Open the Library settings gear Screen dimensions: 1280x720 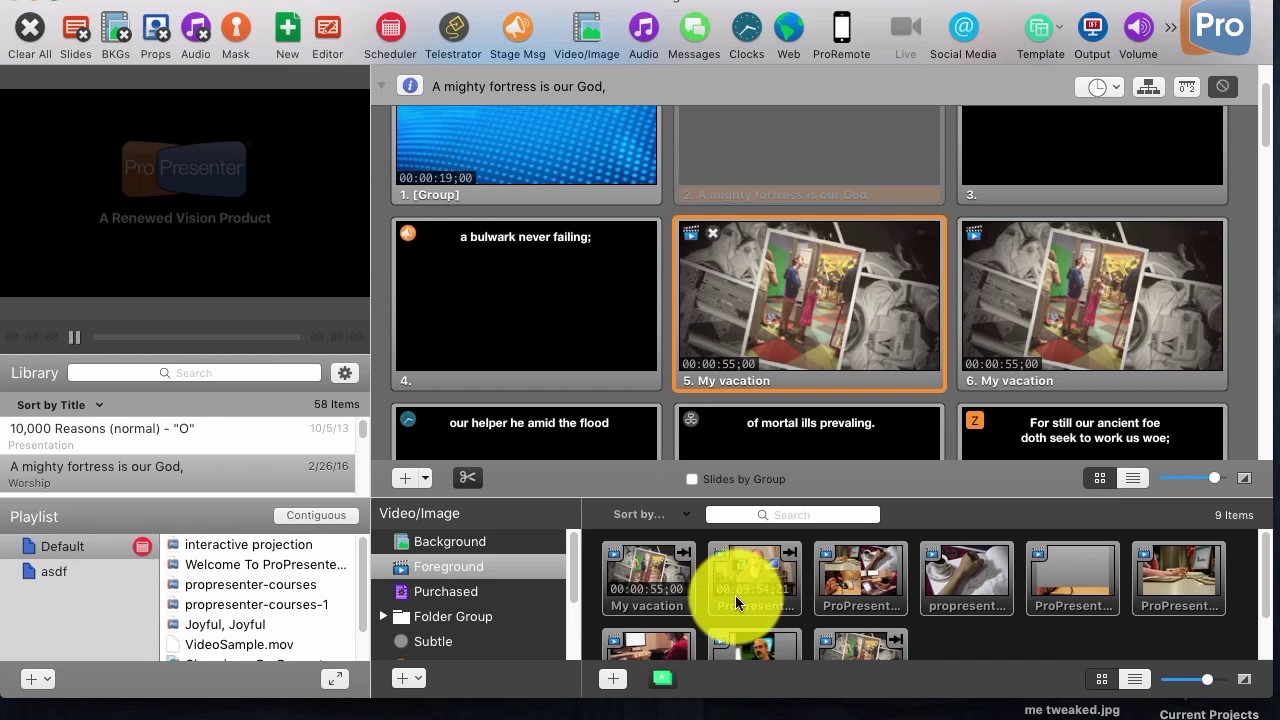(x=345, y=373)
